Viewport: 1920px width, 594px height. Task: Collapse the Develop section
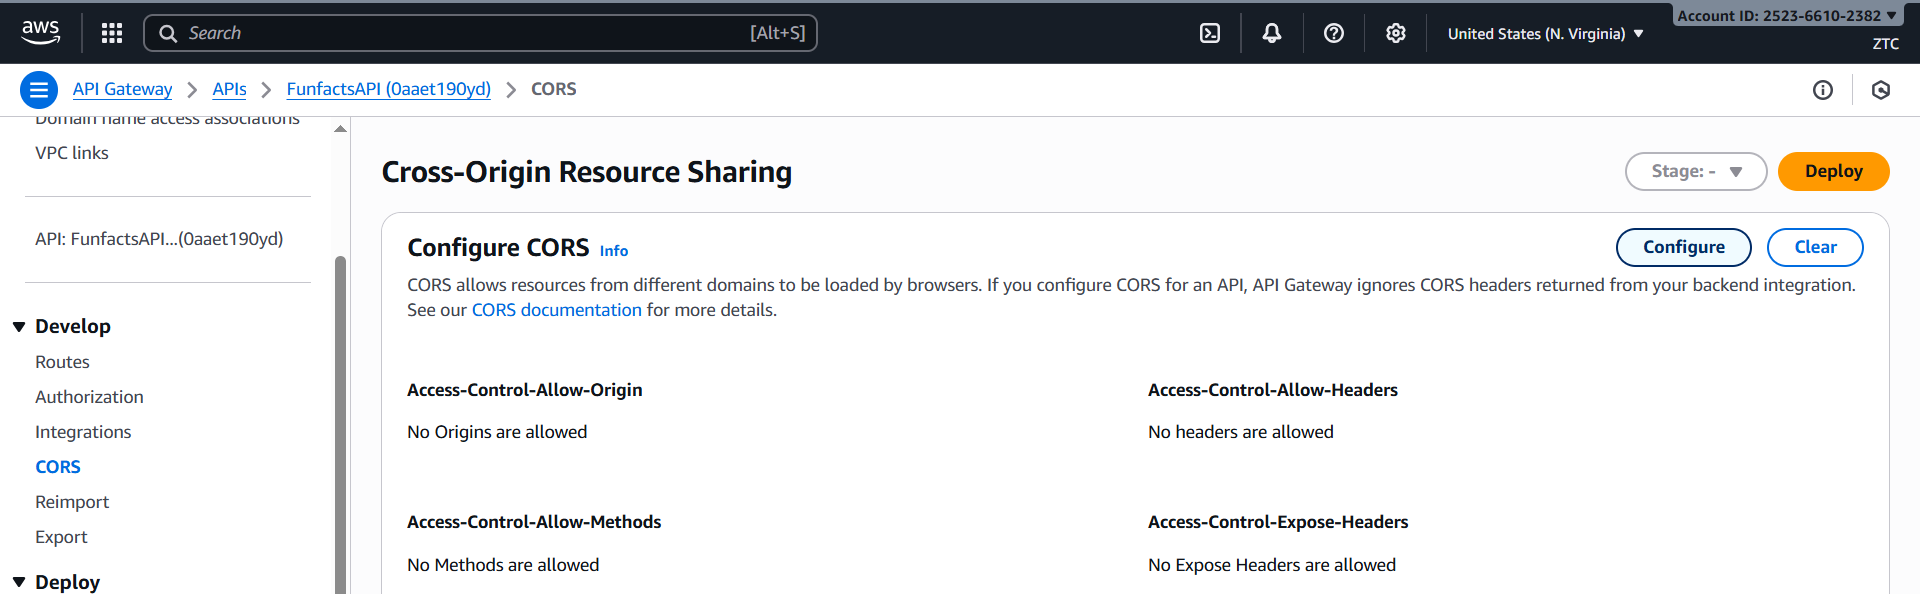pyautogui.click(x=19, y=327)
